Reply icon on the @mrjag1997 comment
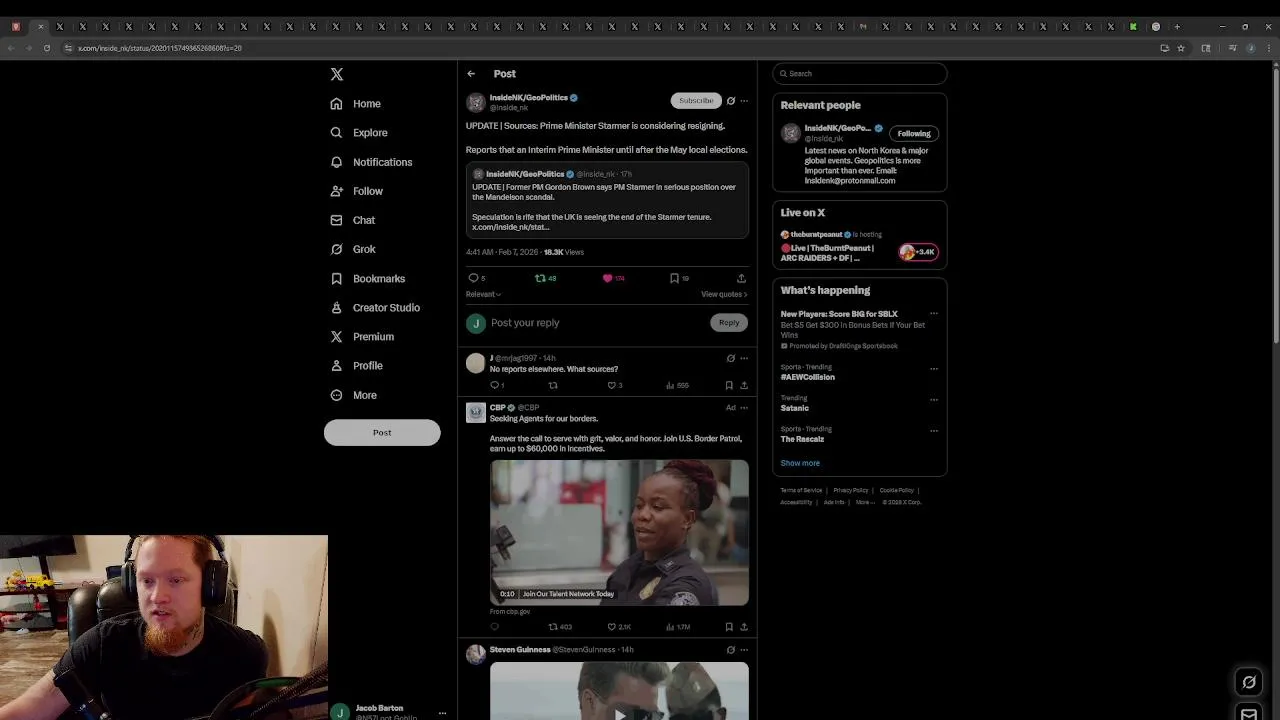1280x720 pixels. click(x=494, y=385)
